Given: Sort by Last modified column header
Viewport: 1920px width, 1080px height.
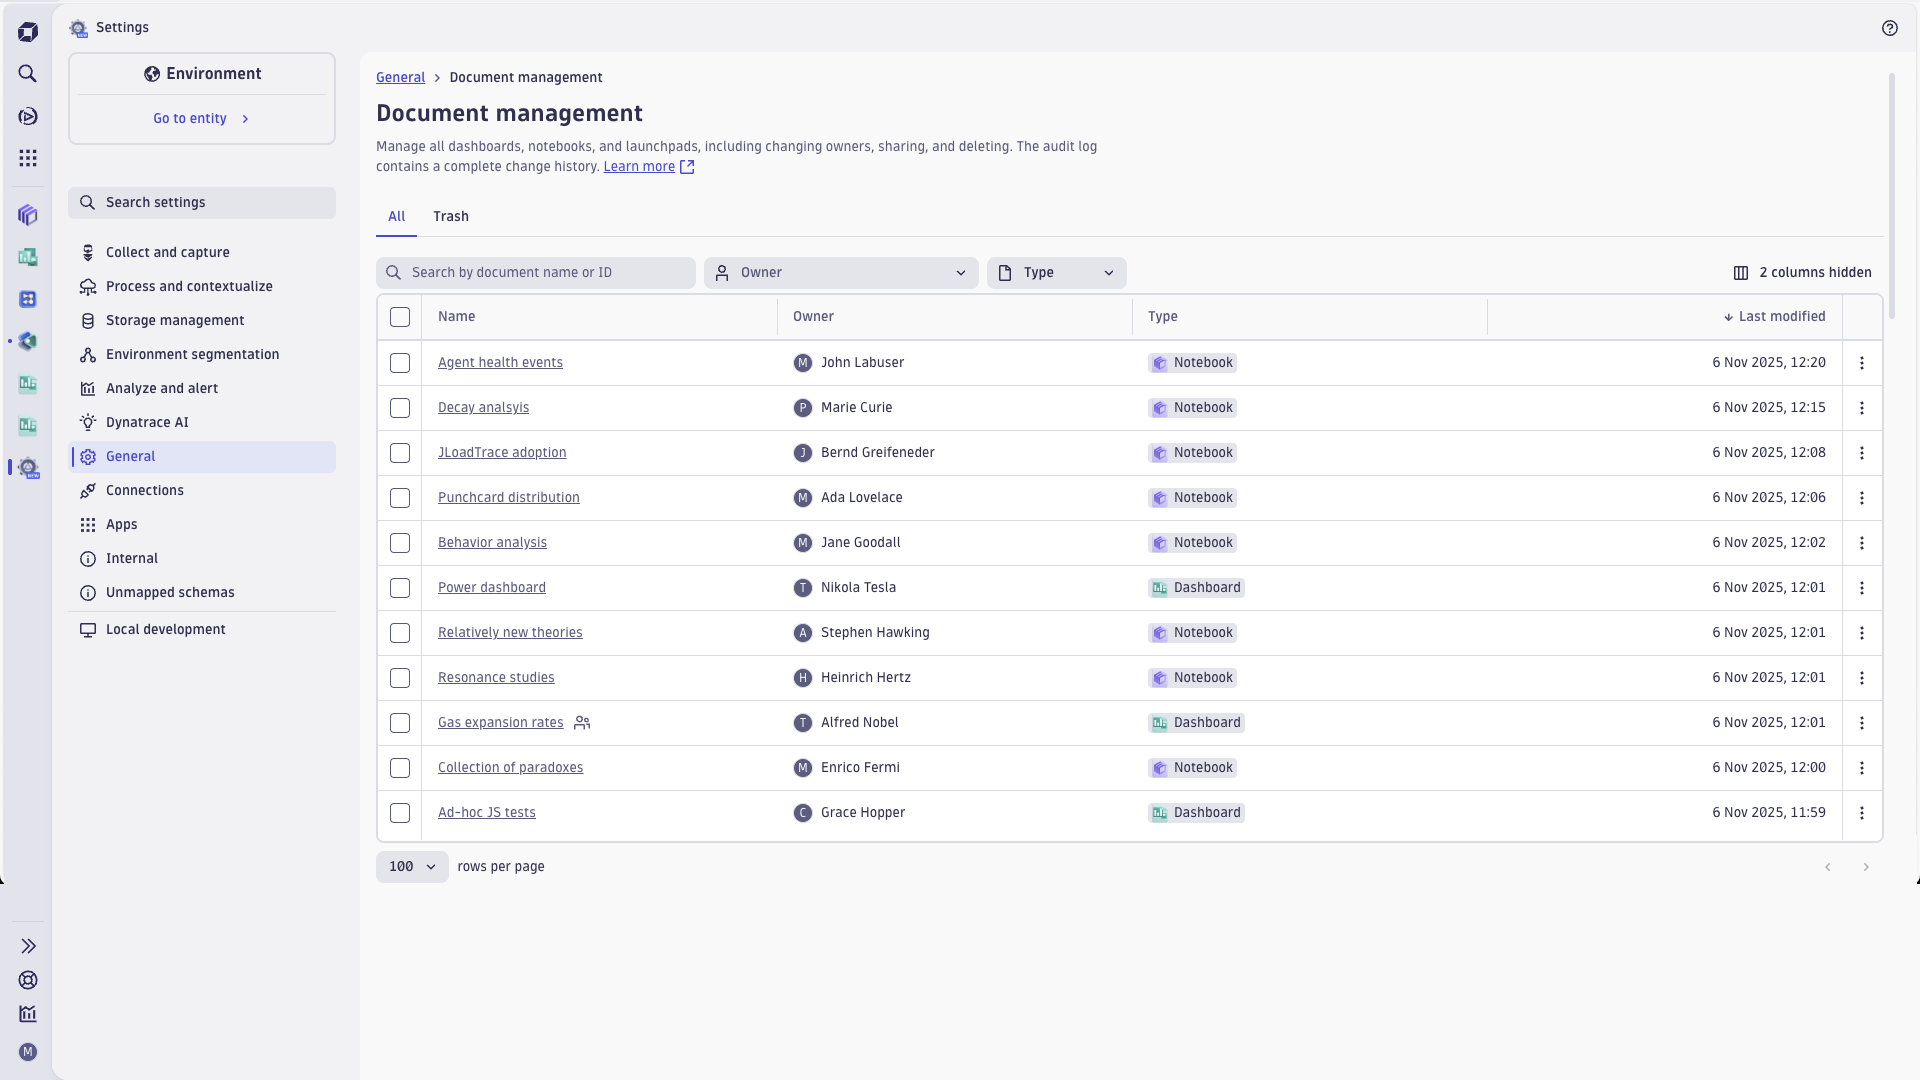Looking at the screenshot, I should pos(1781,316).
